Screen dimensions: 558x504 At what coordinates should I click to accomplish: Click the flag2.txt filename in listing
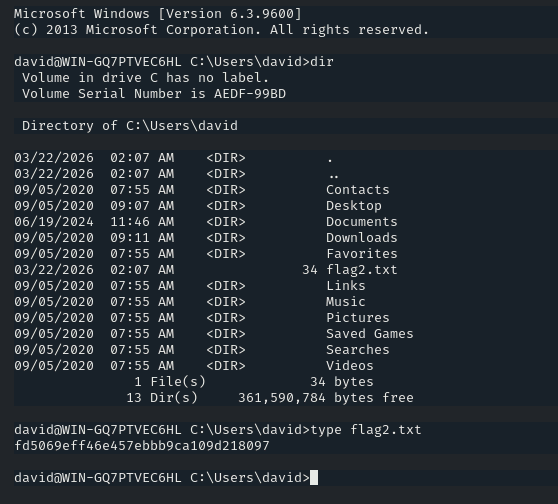coord(362,270)
